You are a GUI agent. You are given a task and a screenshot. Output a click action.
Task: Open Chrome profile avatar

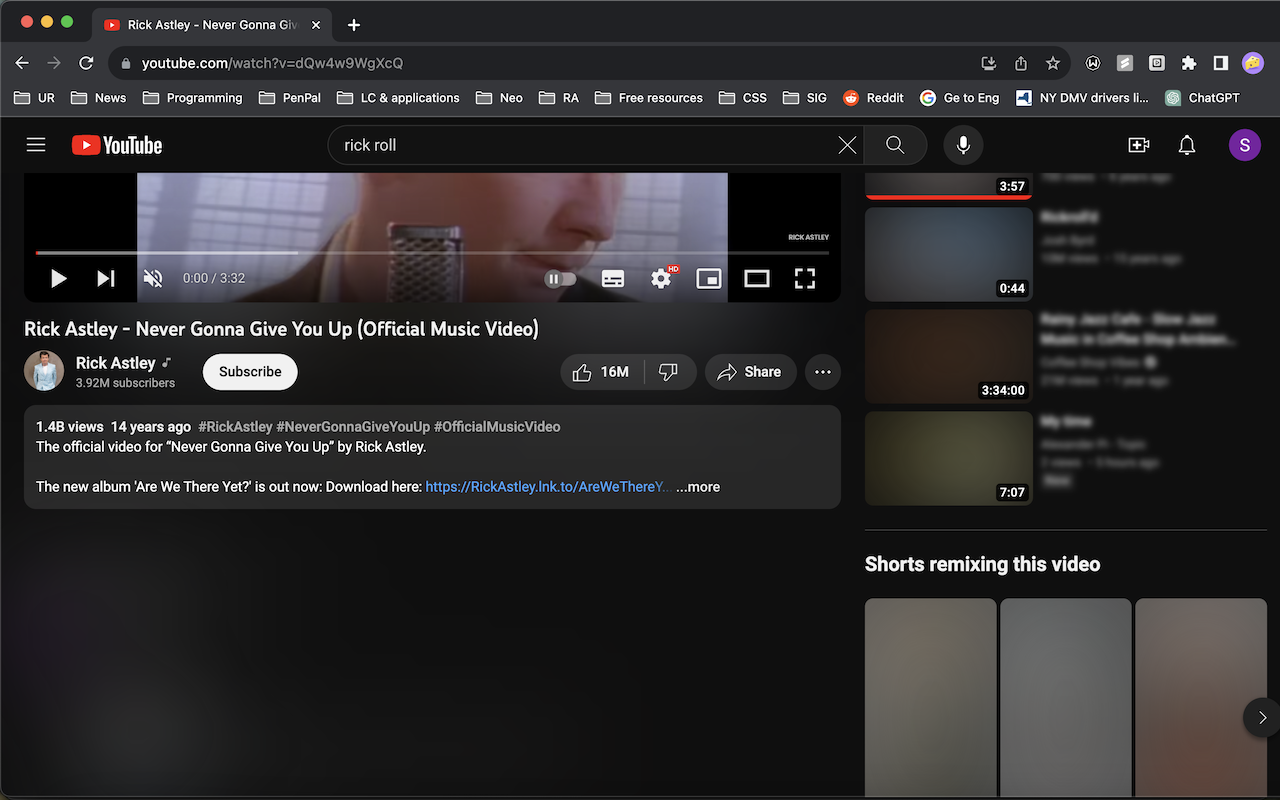pyautogui.click(x=1253, y=63)
